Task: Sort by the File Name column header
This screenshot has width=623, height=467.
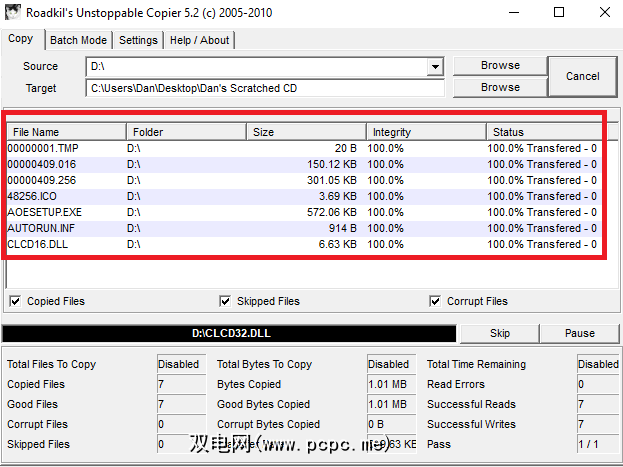Action: (66, 132)
